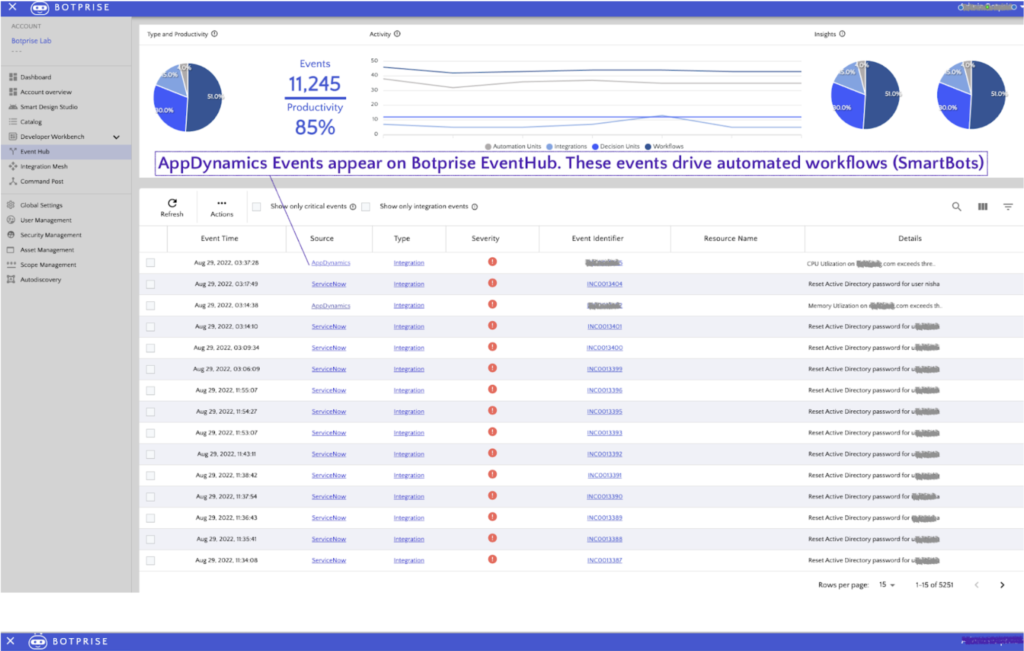Screen dimensions: 1024x651
Task: Open the ServiceNow source link for INC0013404
Action: pyautogui.click(x=328, y=284)
